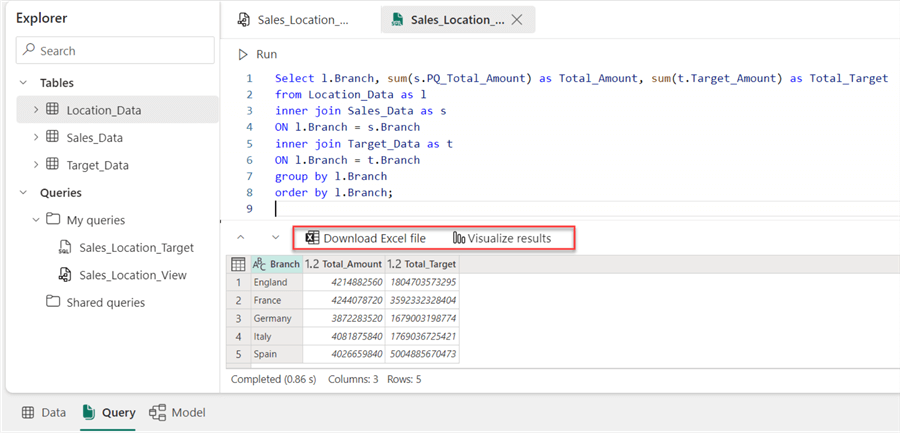This screenshot has width=900, height=433.
Task: Collapse the My queries folder
Action: pos(36,220)
